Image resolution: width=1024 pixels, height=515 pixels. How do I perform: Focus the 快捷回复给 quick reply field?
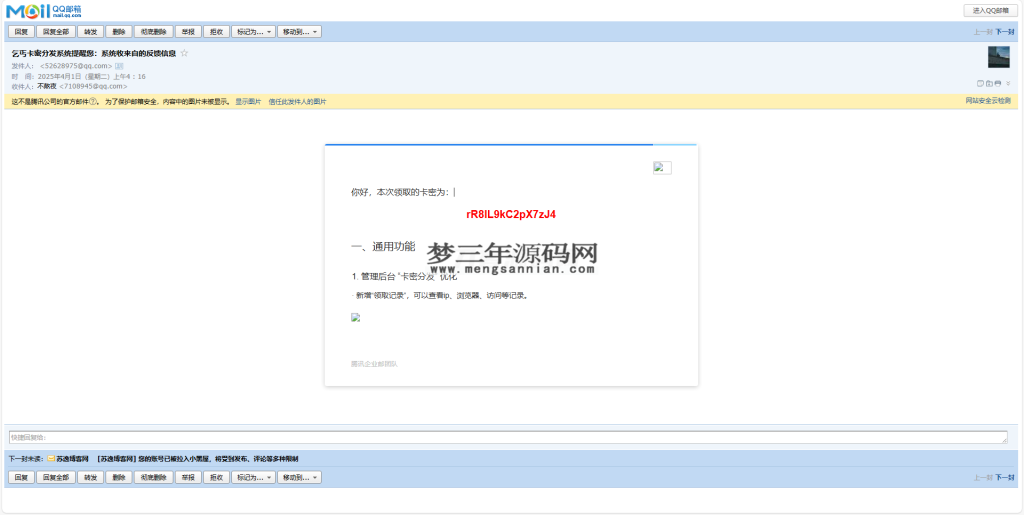point(508,437)
